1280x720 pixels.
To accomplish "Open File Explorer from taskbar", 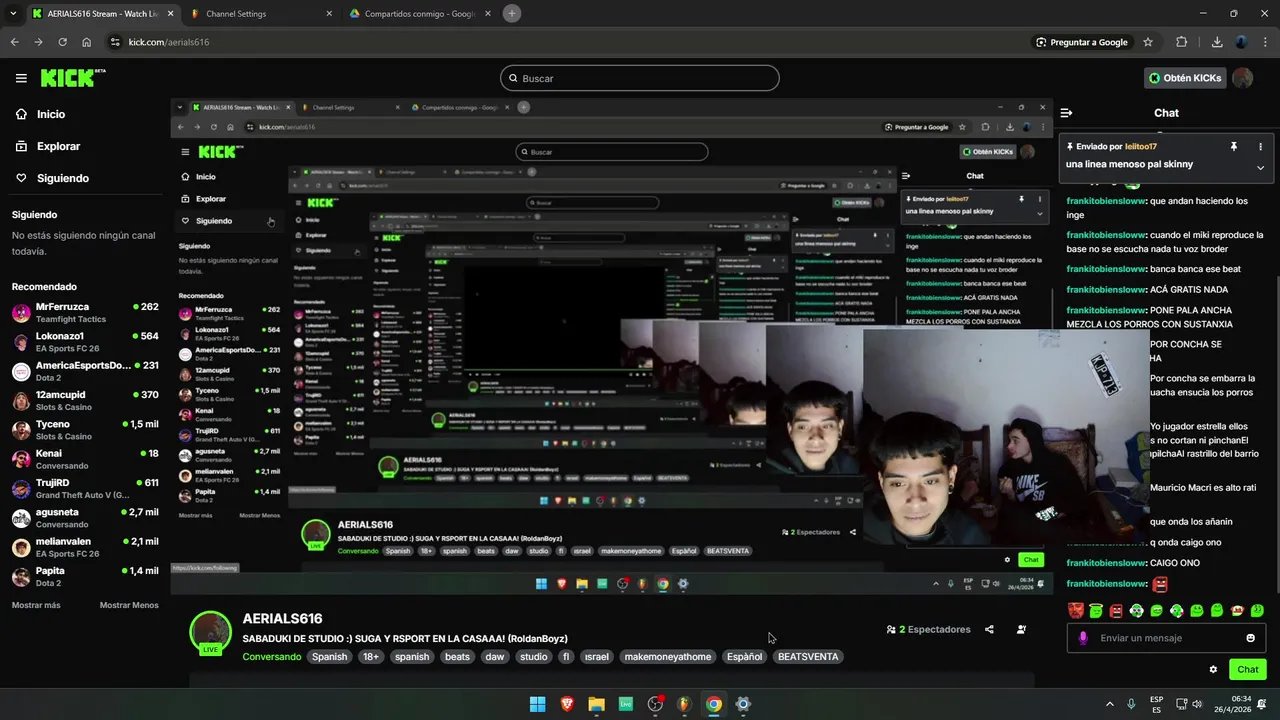I will 597,704.
